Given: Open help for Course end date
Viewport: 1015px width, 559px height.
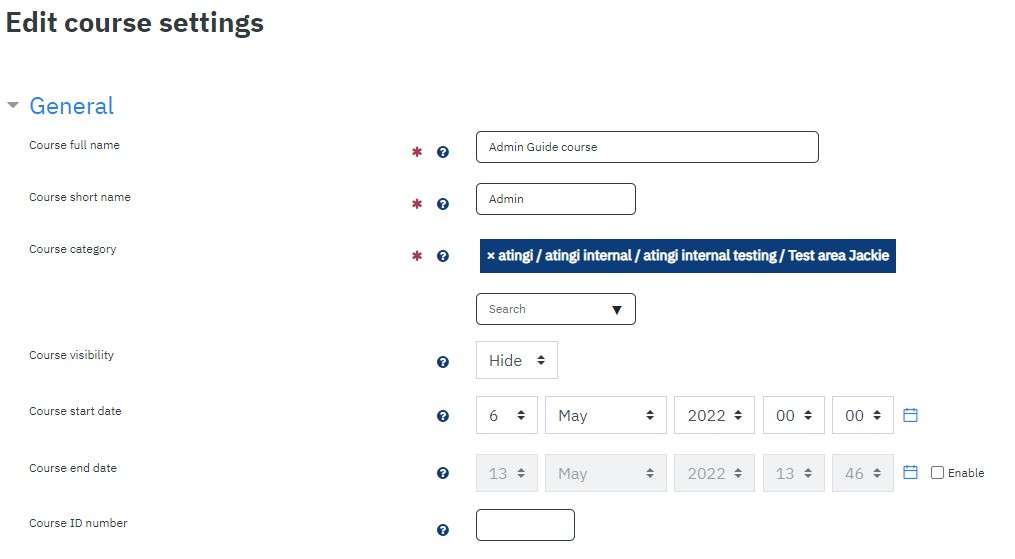Looking at the screenshot, I should 443,473.
